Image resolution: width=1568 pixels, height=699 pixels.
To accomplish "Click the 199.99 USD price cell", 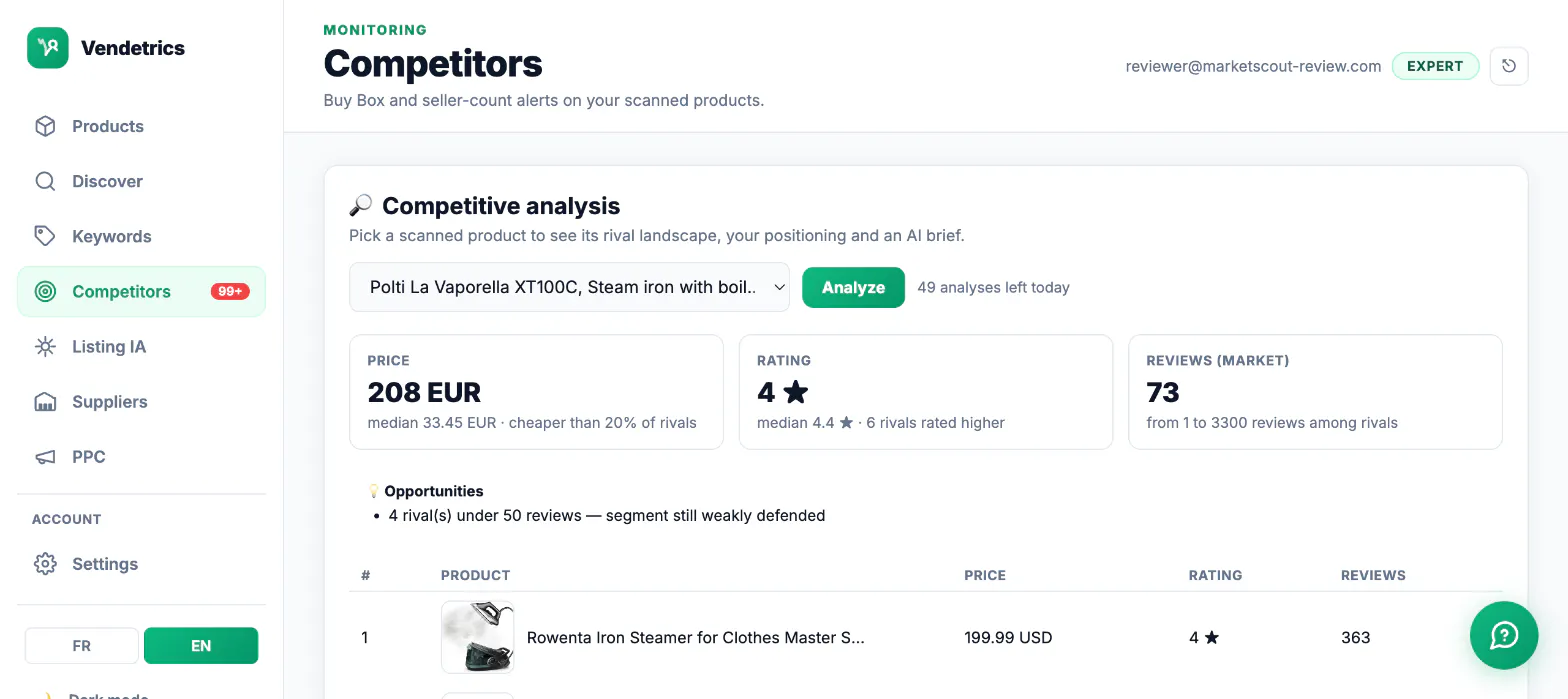I will tap(1008, 637).
